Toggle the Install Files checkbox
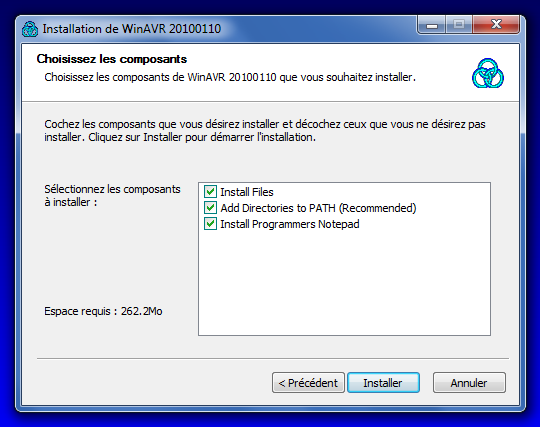The height and width of the screenshot is (427, 540). 210,192
